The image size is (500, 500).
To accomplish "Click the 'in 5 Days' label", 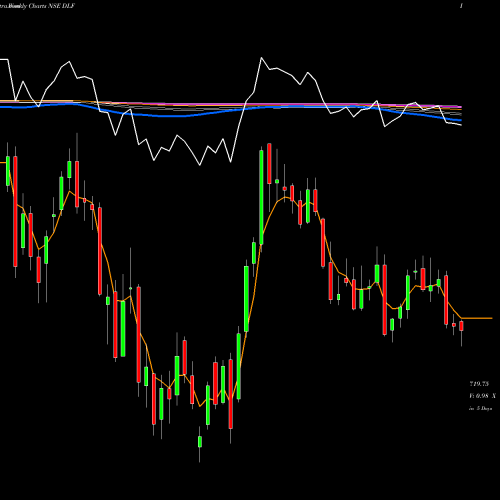I will tap(480, 408).
